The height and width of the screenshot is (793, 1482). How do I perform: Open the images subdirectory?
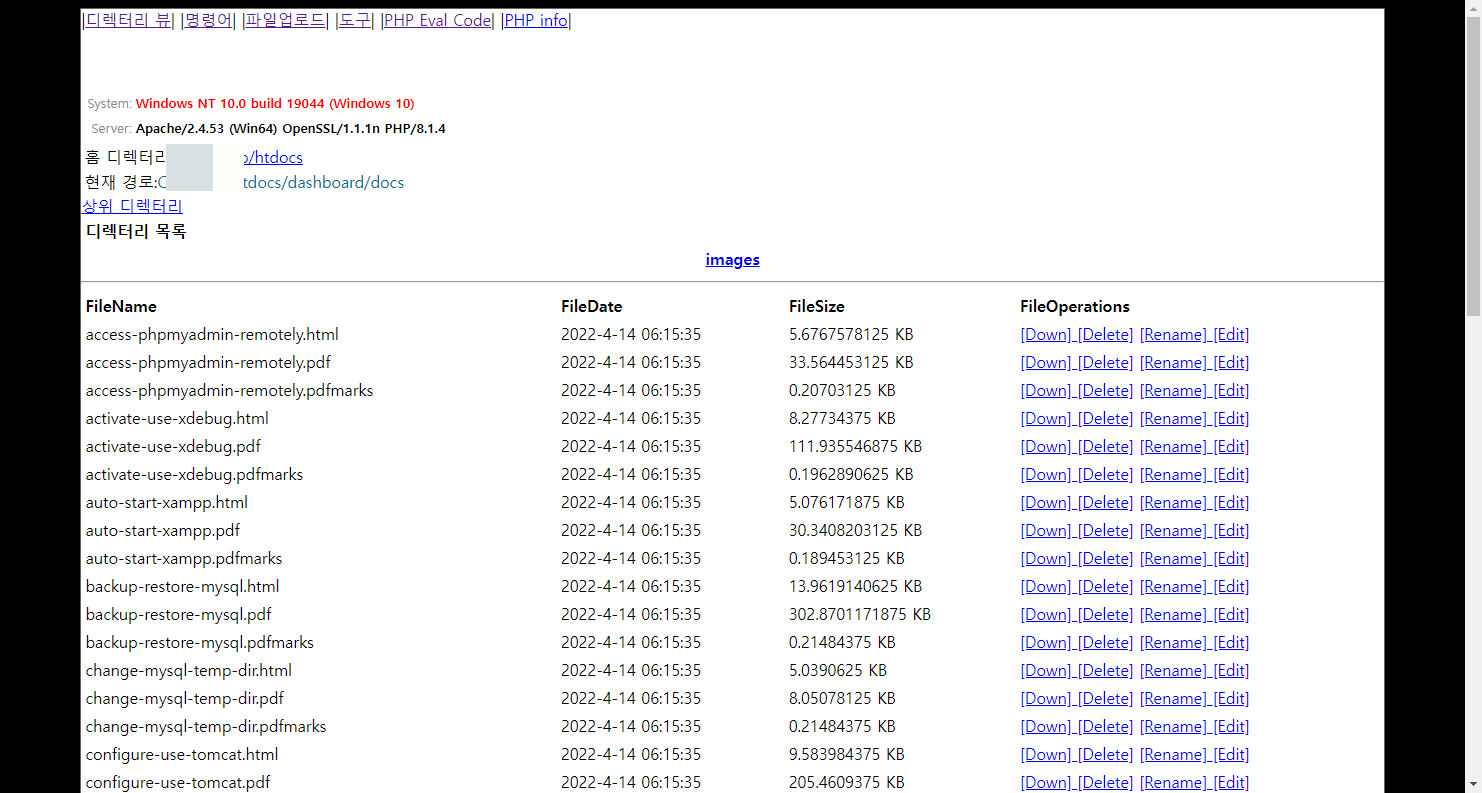[x=732, y=259]
